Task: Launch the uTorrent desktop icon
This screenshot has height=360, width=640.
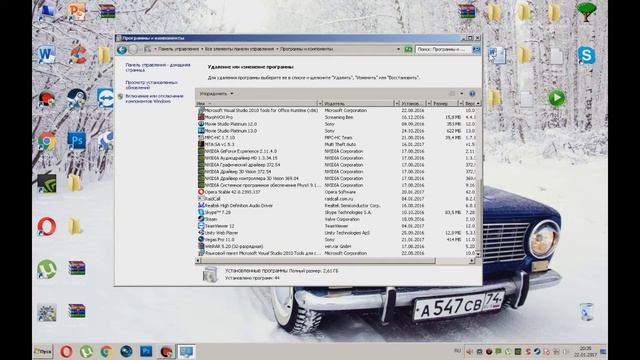Action: (47, 269)
